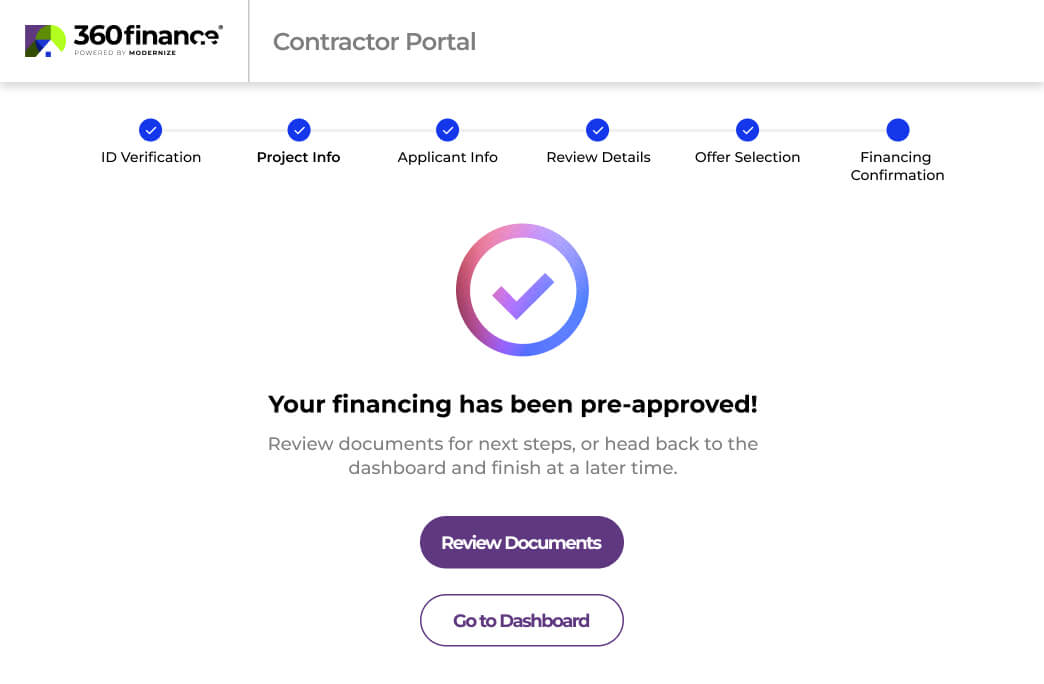Select the Offer Selection step checkmark circle
The image size is (1044, 684).
pyautogui.click(x=747, y=130)
